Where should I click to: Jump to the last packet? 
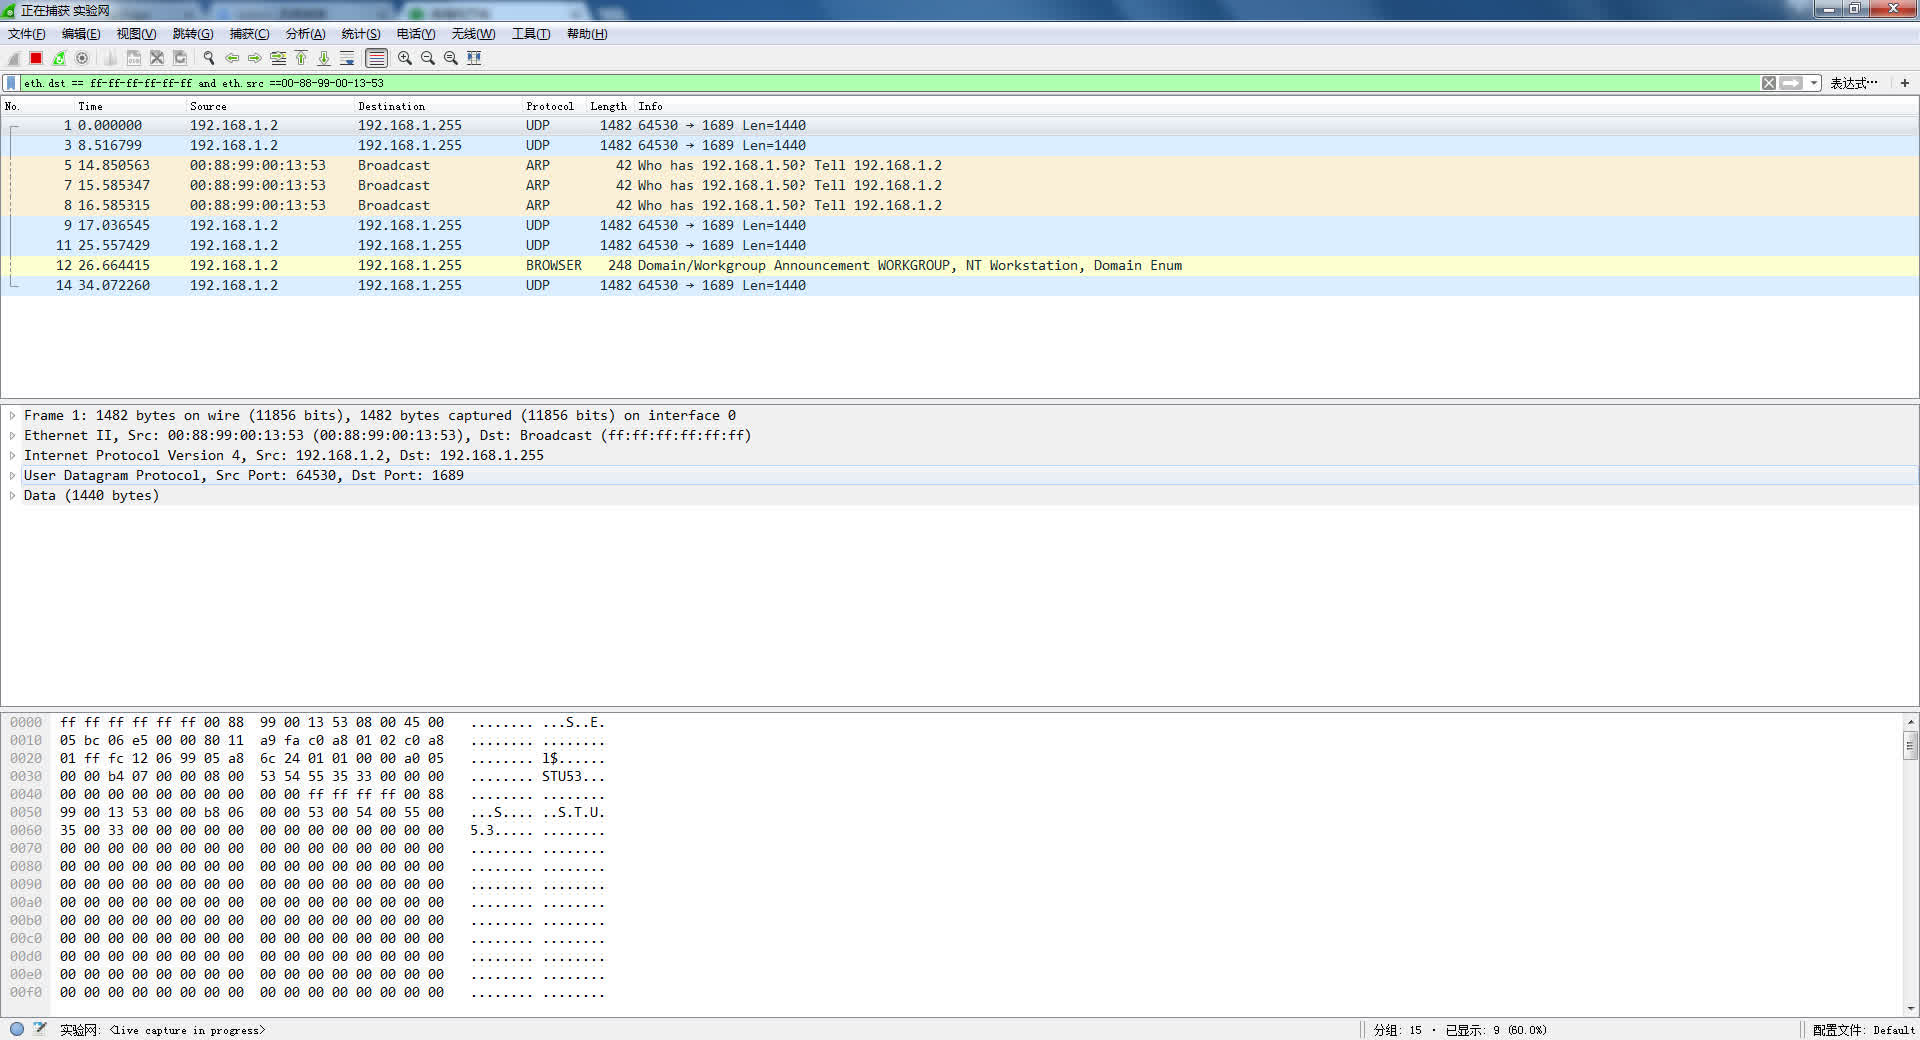click(x=324, y=58)
